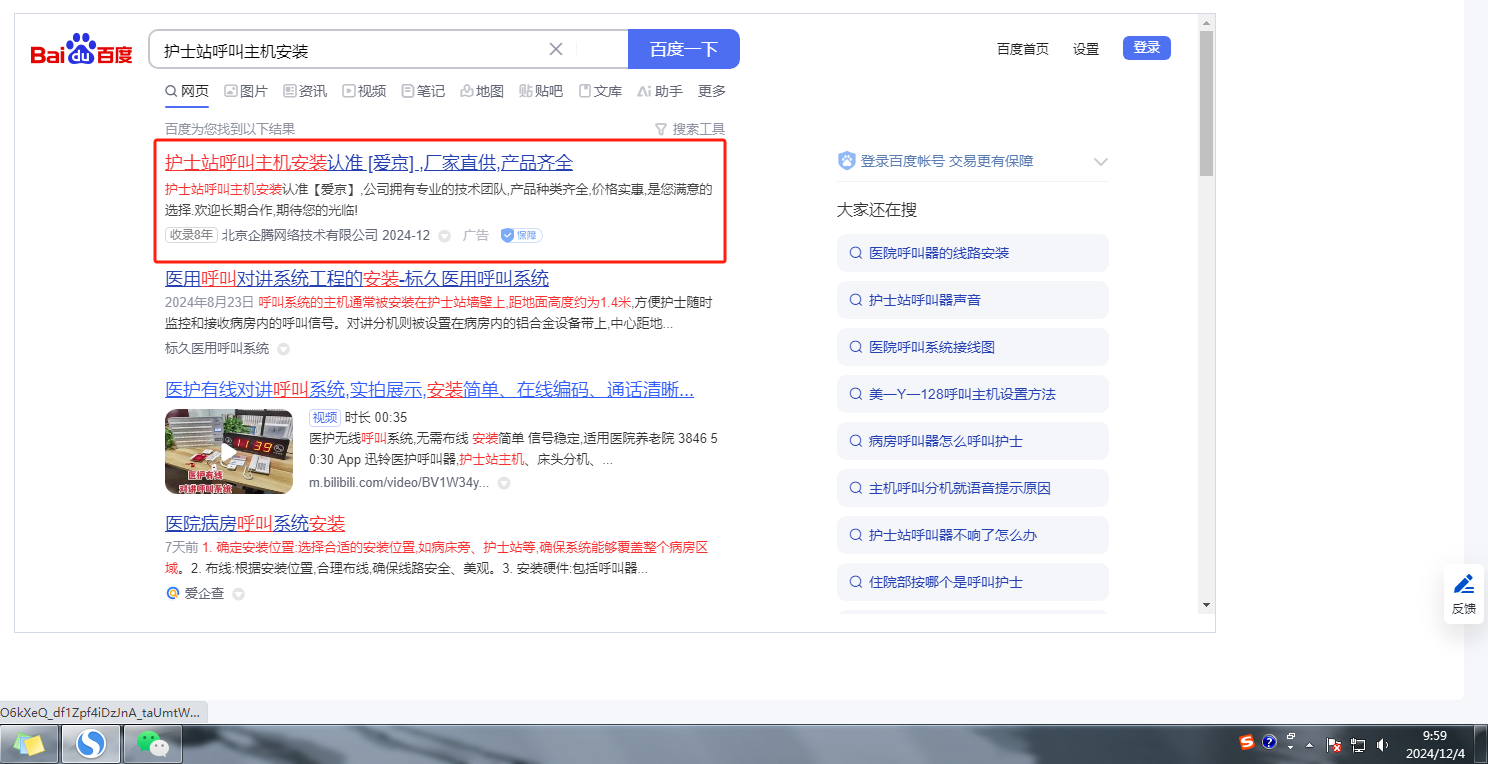
Task: Open suggested search 医院呼叫系统接线图
Action: click(931, 347)
